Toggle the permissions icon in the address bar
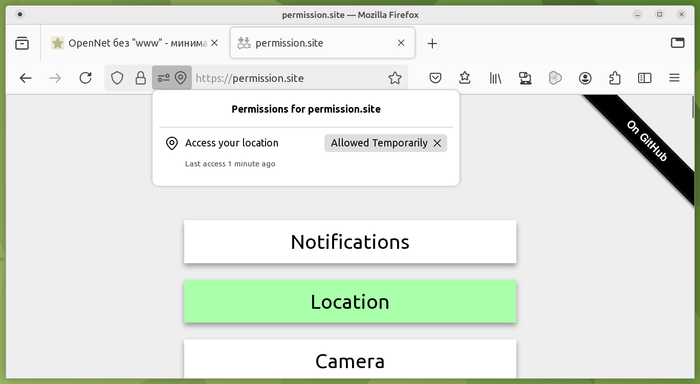This screenshot has height=384, width=700. 172,78
